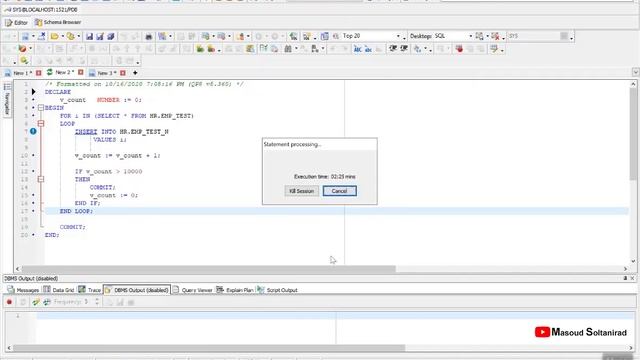Click the lowercase abc icon

[368, 49]
